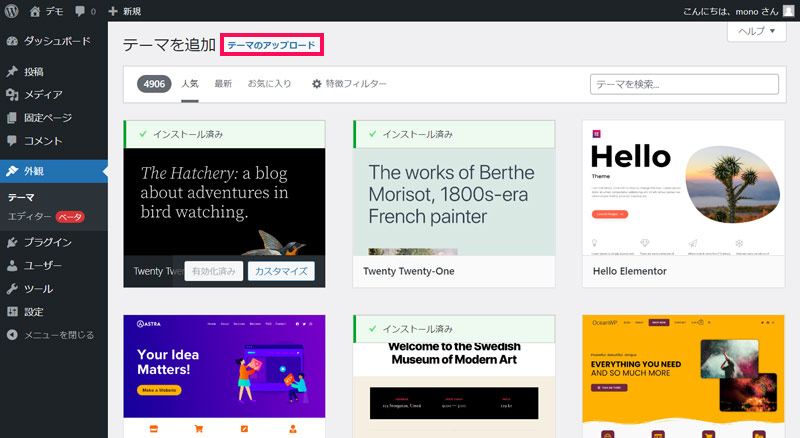Open Swedish Museum of Modern Art theme preview
This screenshot has width=800, height=438.
[454, 391]
